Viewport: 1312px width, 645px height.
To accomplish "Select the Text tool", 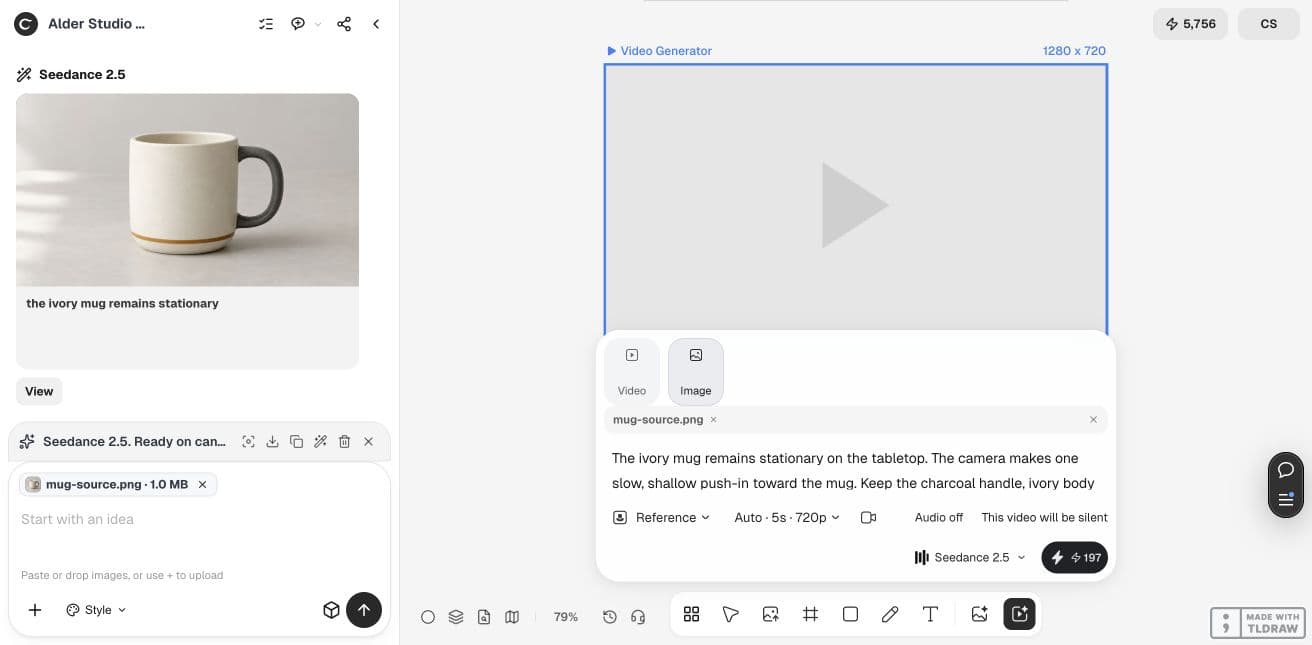I will pos(930,614).
